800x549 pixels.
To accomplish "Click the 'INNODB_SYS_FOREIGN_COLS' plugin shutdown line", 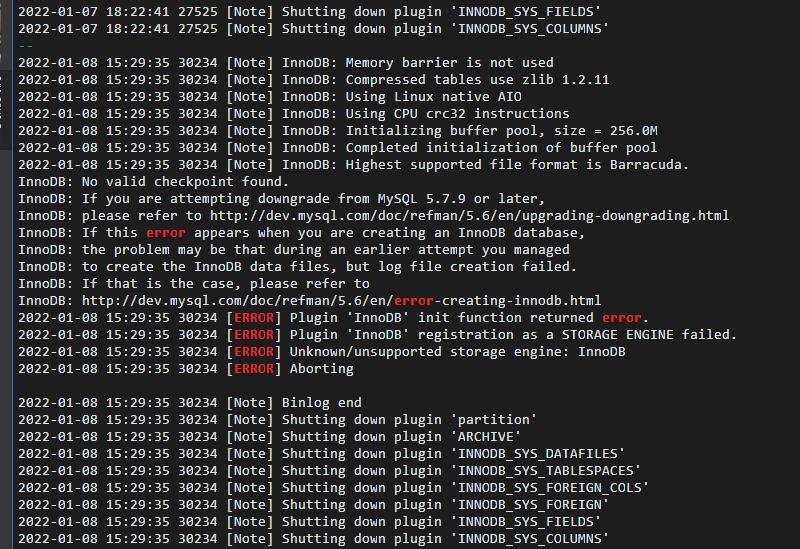I will 334,488.
